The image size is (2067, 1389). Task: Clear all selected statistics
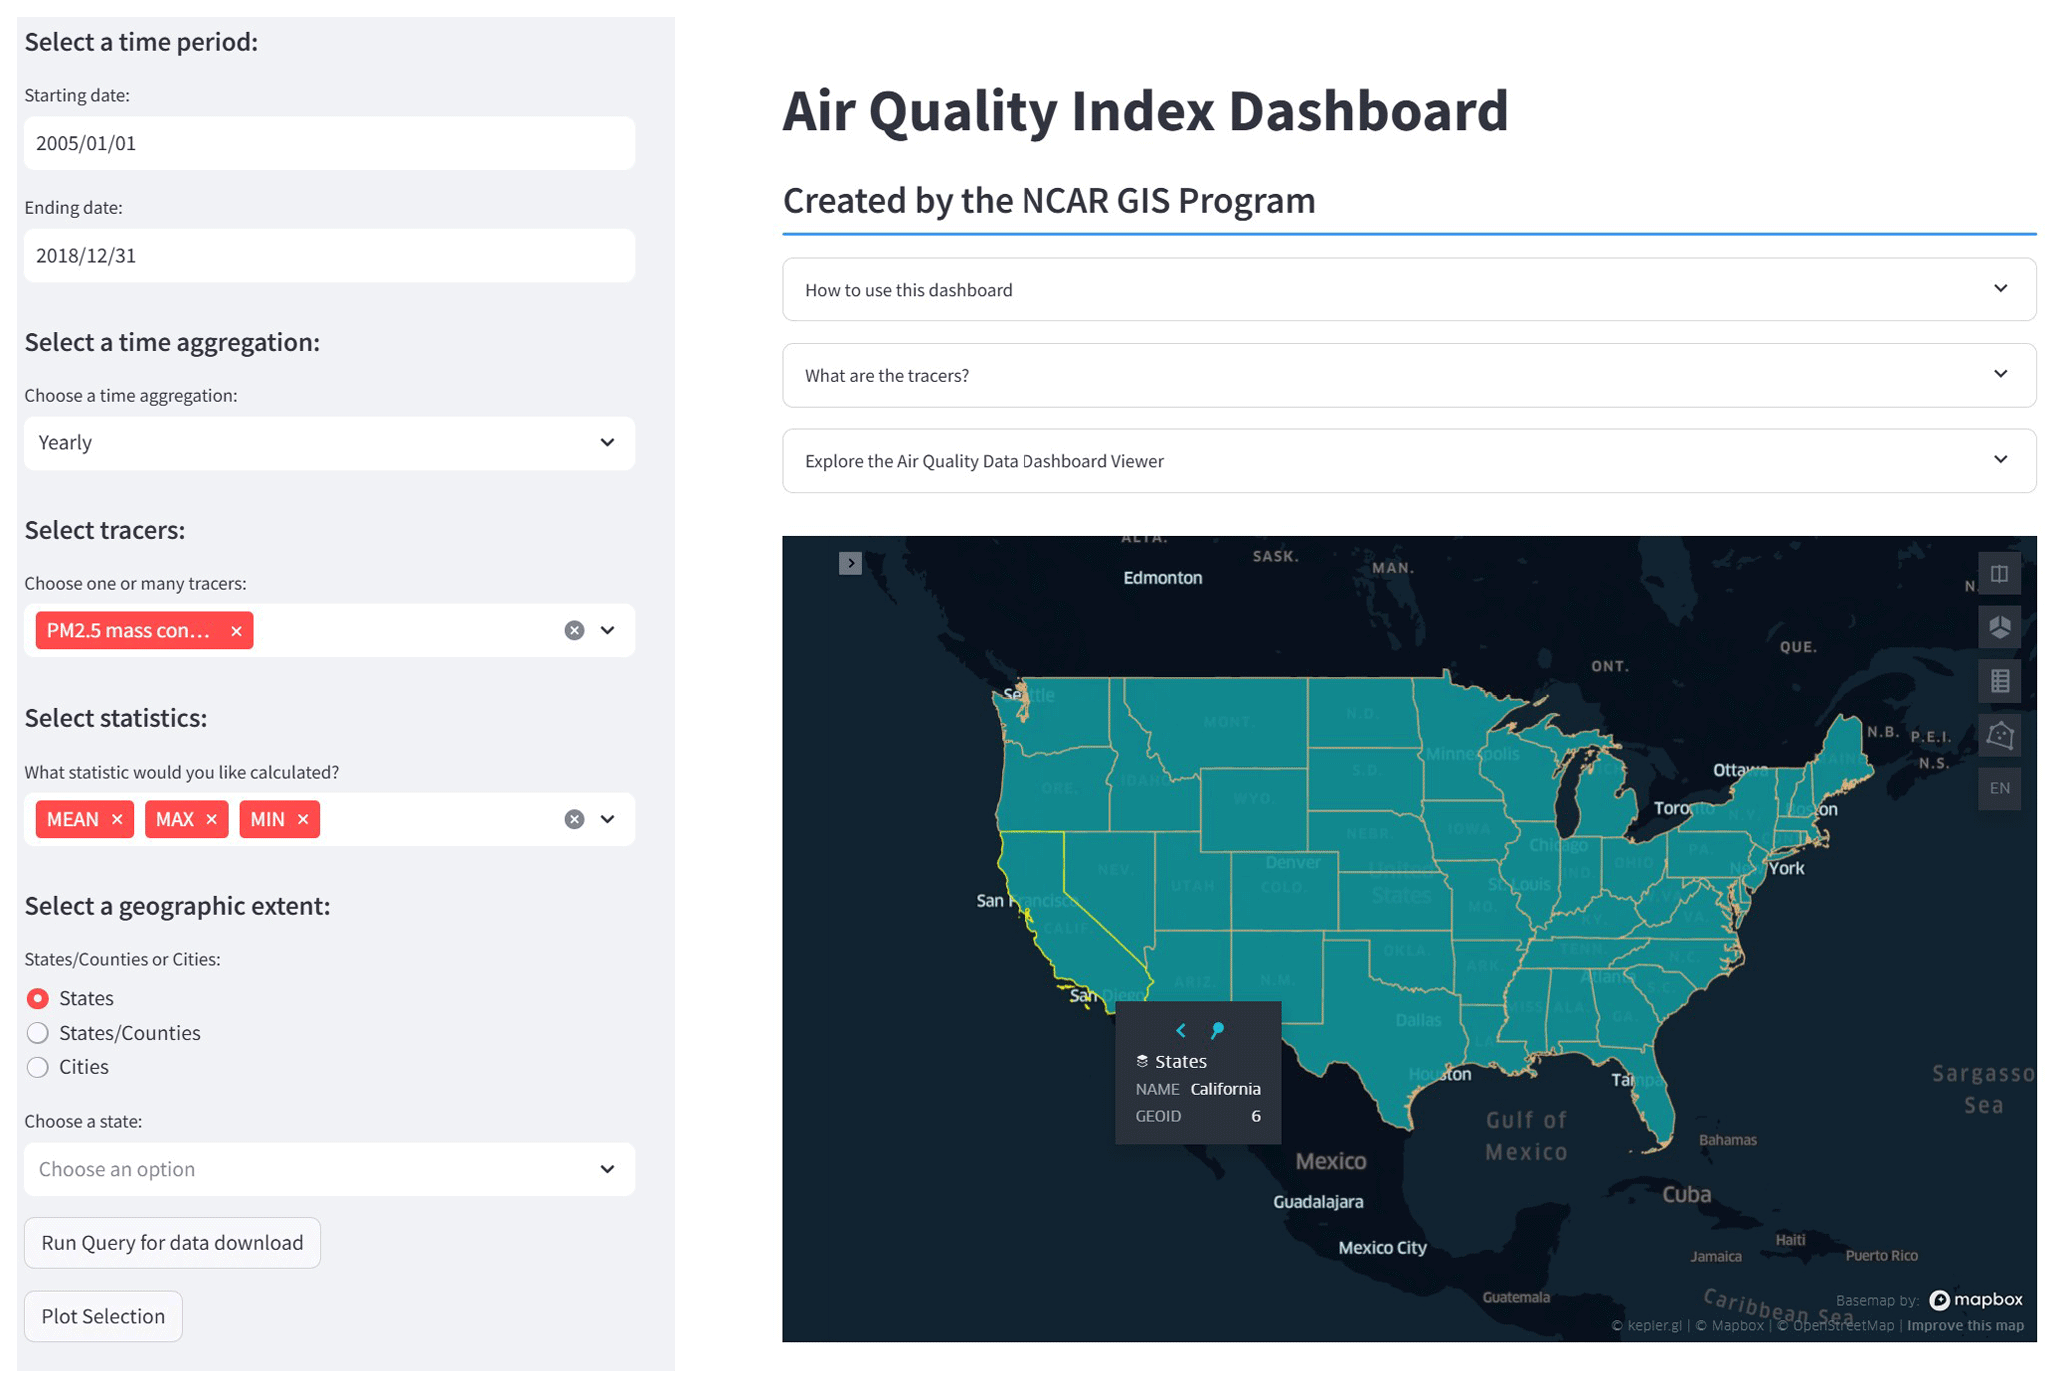(x=574, y=819)
